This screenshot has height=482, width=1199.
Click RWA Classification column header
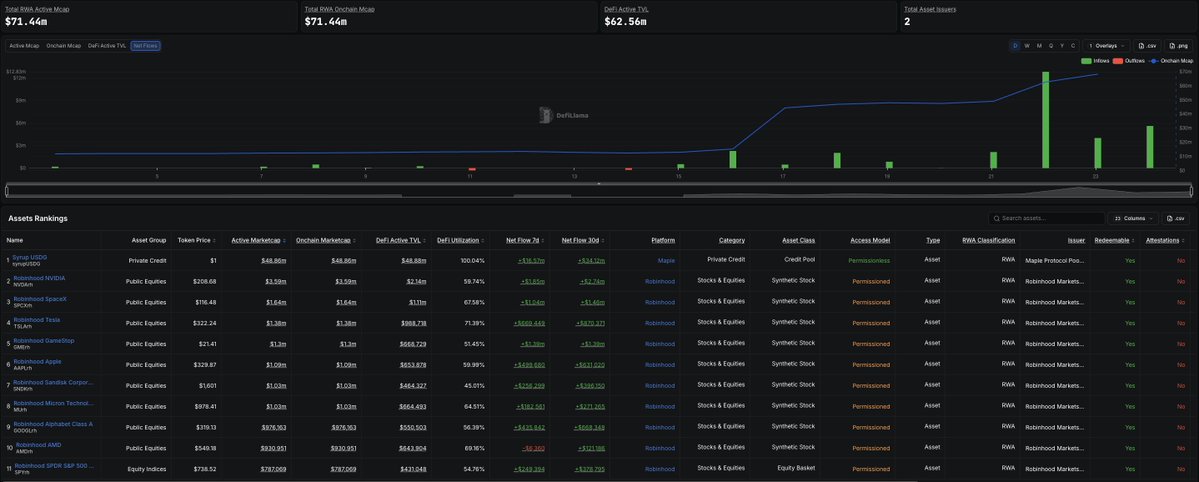(989, 240)
